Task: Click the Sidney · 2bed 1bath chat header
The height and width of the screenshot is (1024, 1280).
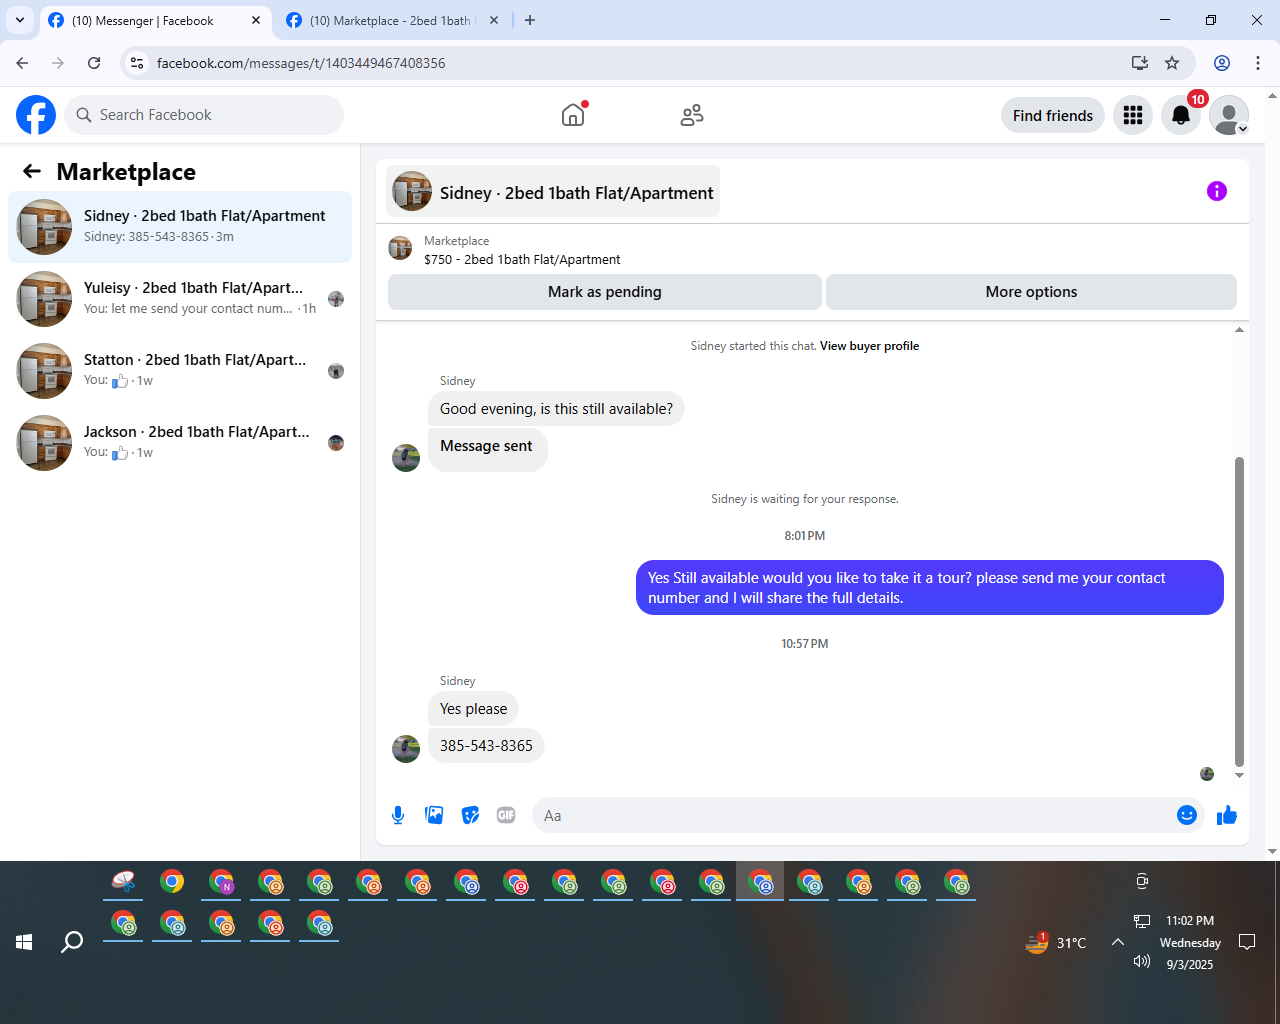Action: tap(553, 191)
